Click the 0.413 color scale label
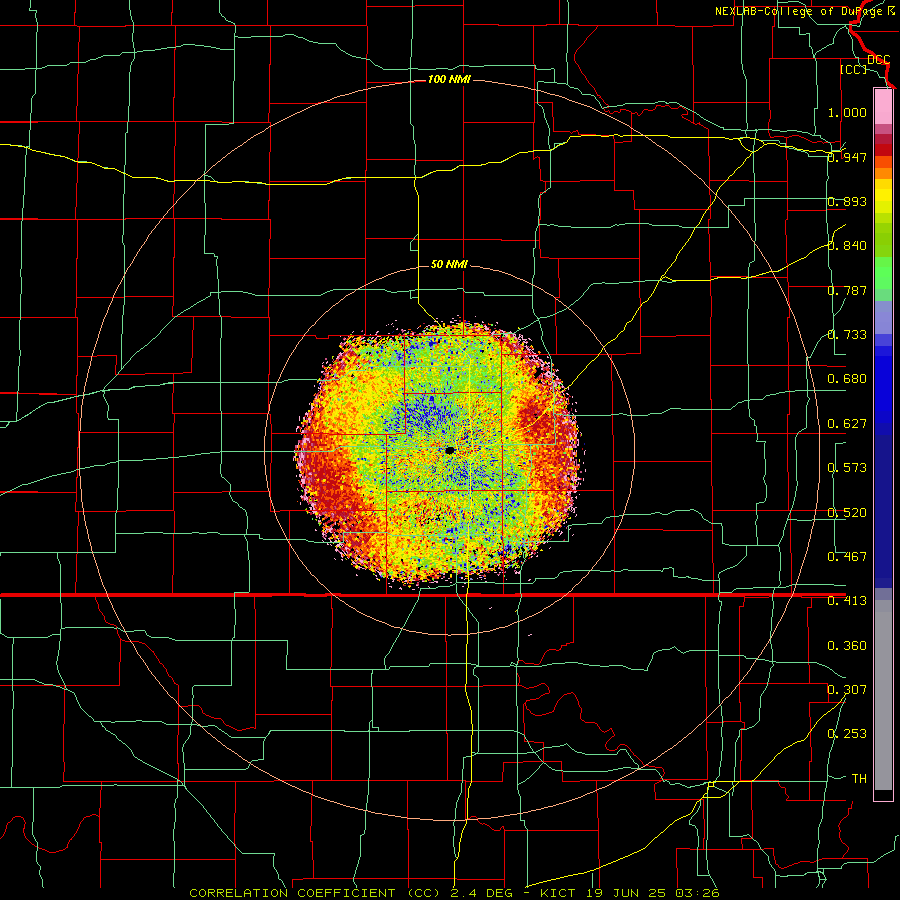 tap(847, 601)
